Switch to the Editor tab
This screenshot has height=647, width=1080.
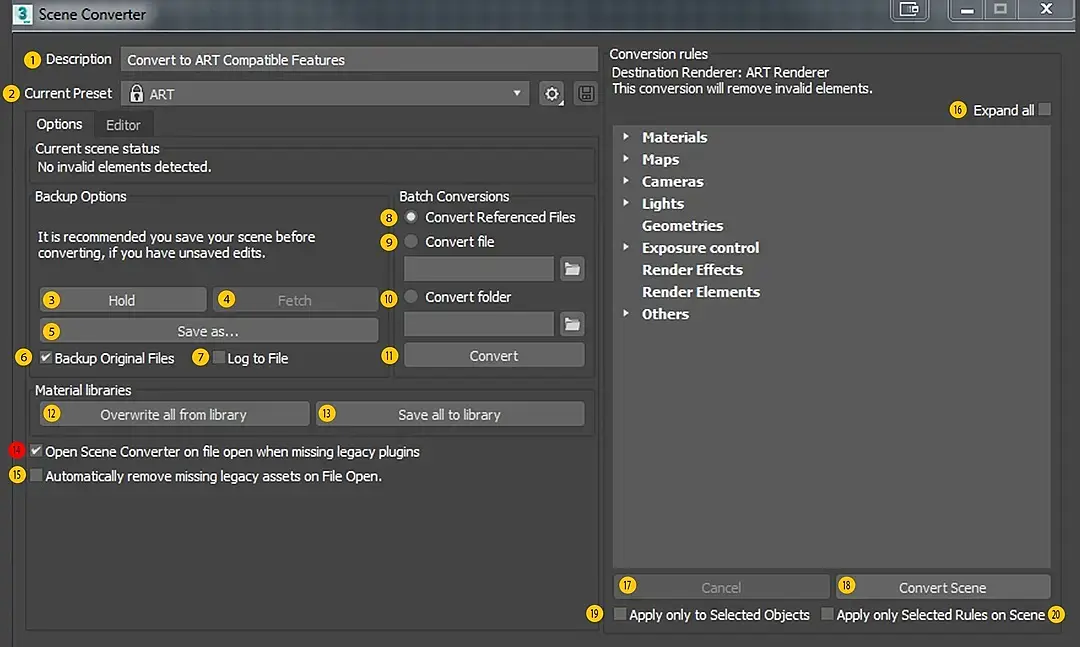click(x=123, y=125)
